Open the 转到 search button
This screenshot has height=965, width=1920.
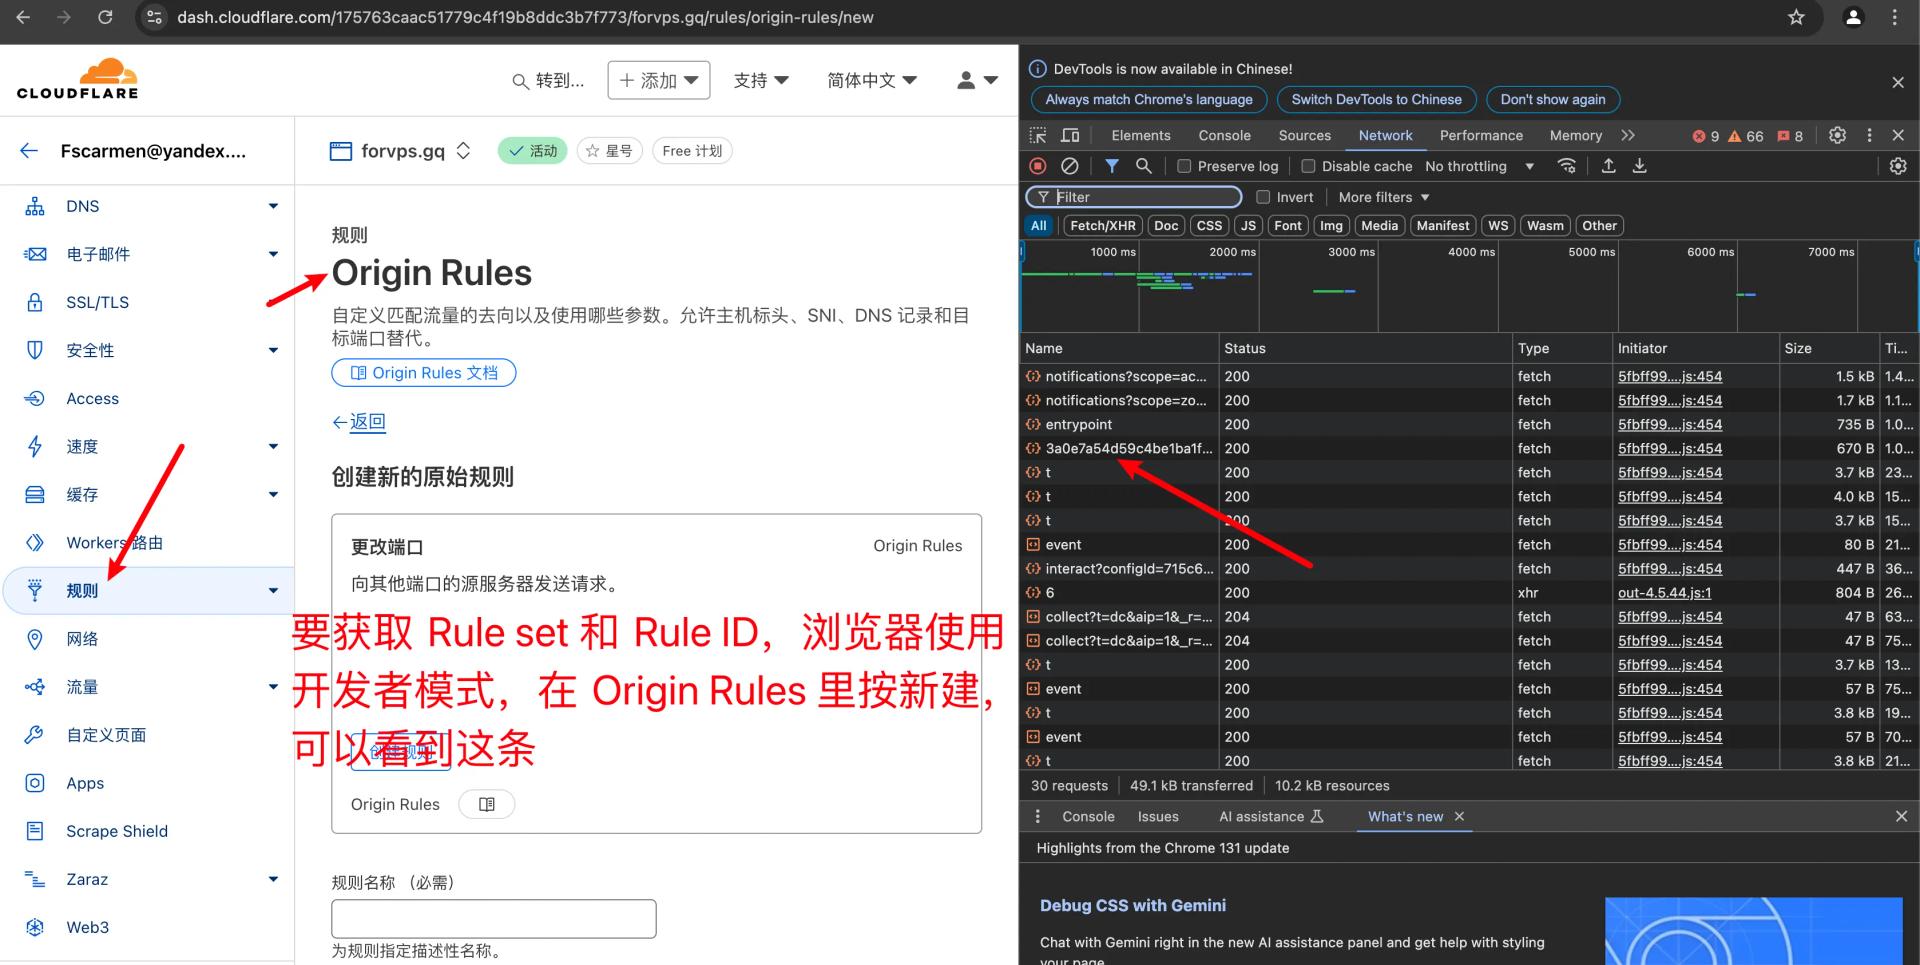pyautogui.click(x=548, y=80)
